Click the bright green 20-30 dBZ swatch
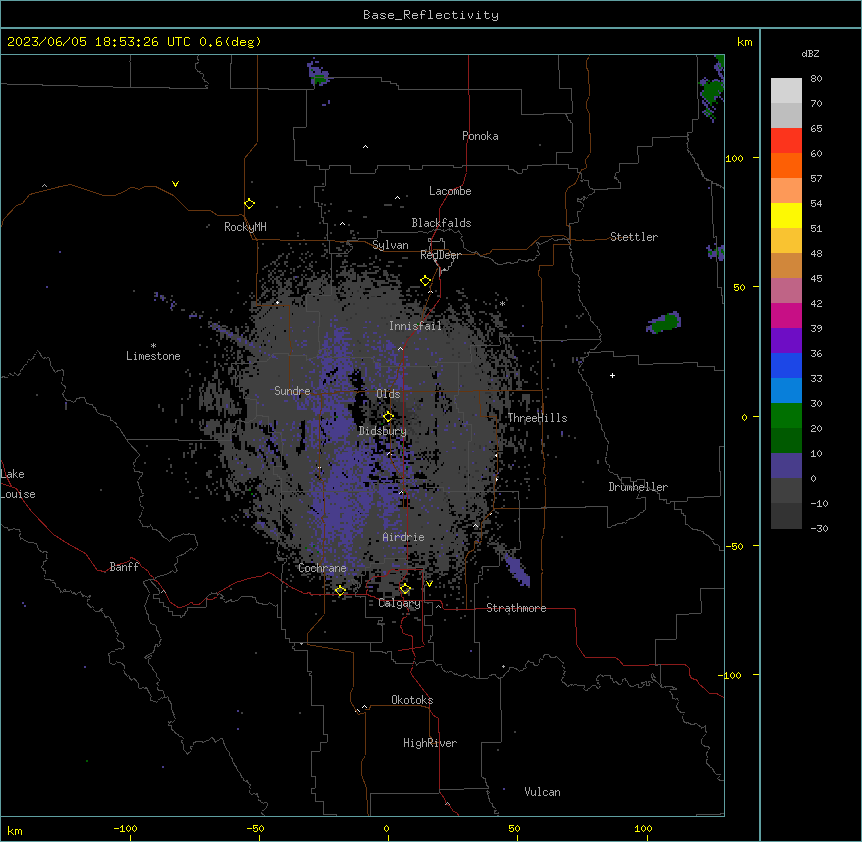862x842 pixels. [786, 416]
